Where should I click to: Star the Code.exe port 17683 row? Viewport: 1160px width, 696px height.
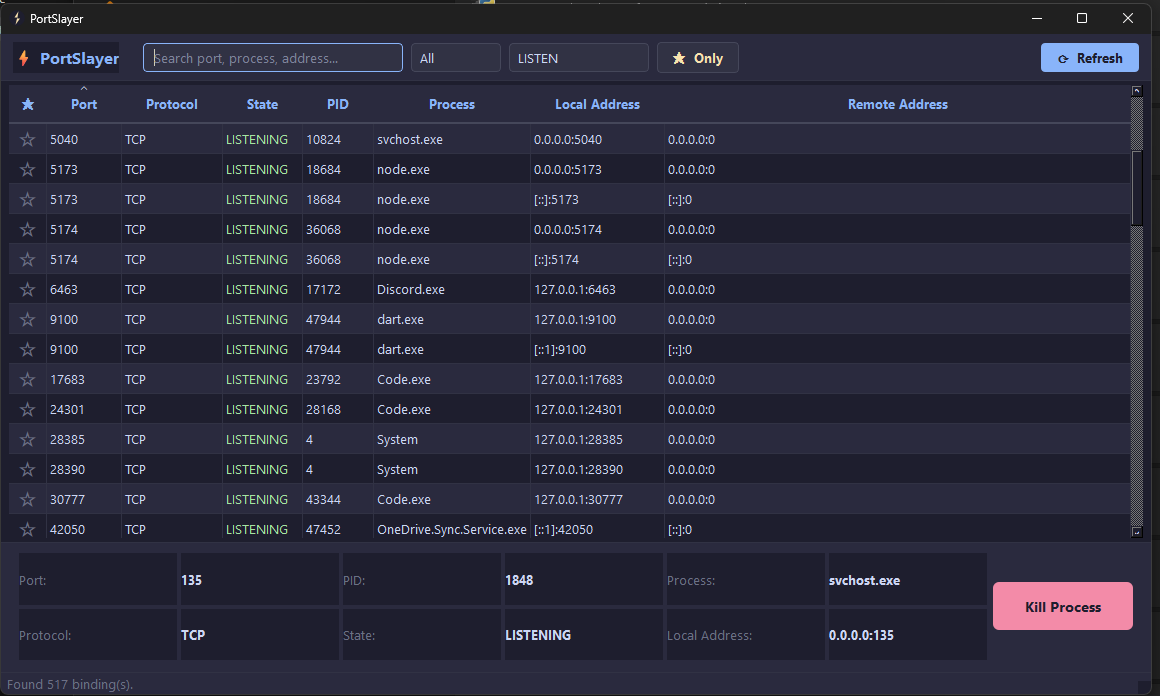[x=27, y=379]
